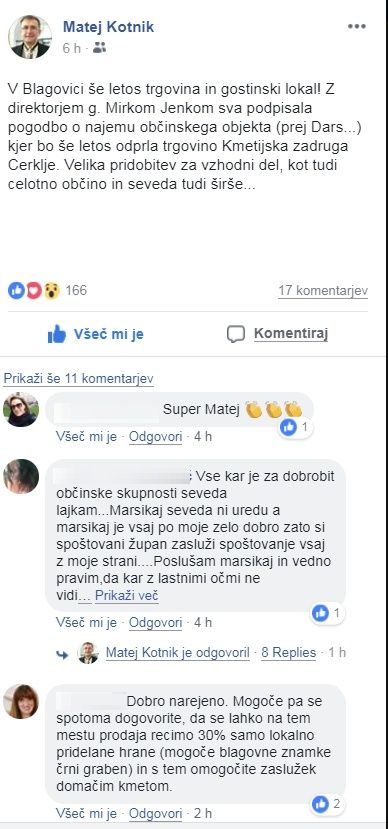Toggle Všeč mi je under Super Matej comment
Screen dimensions: 388x829
click(x=86, y=437)
